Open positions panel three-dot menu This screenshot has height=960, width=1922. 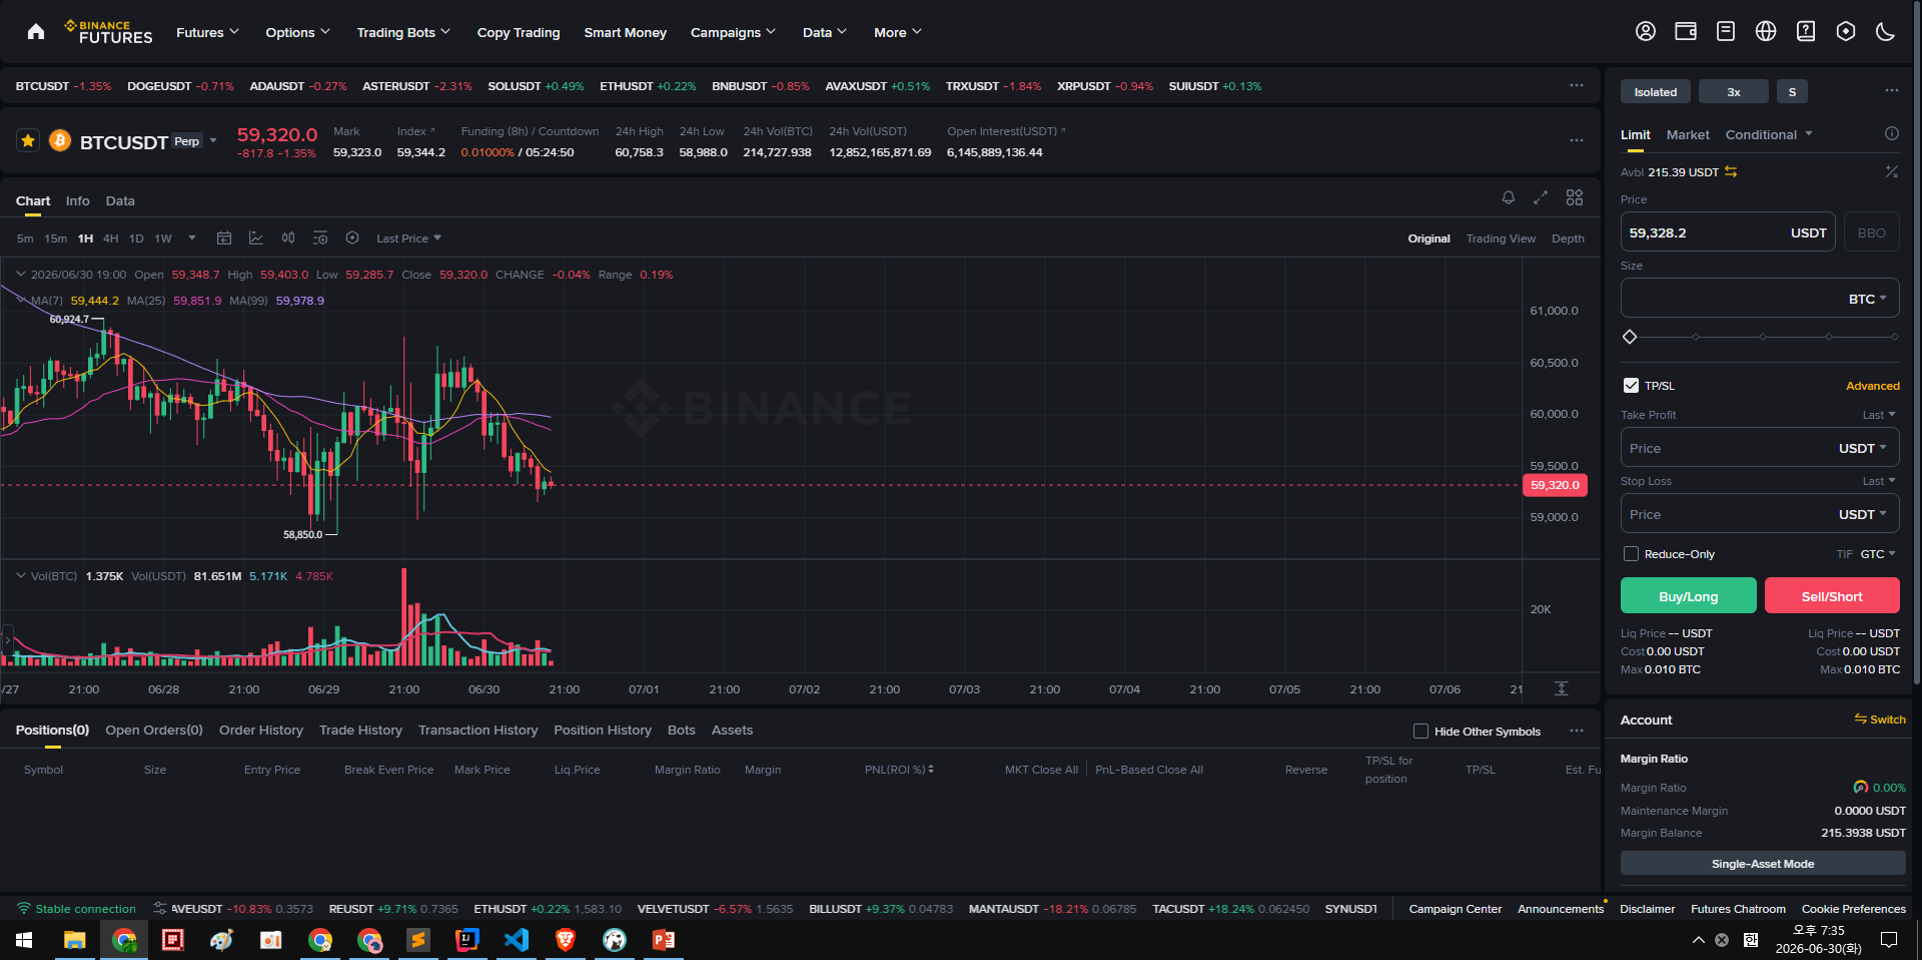1576,731
